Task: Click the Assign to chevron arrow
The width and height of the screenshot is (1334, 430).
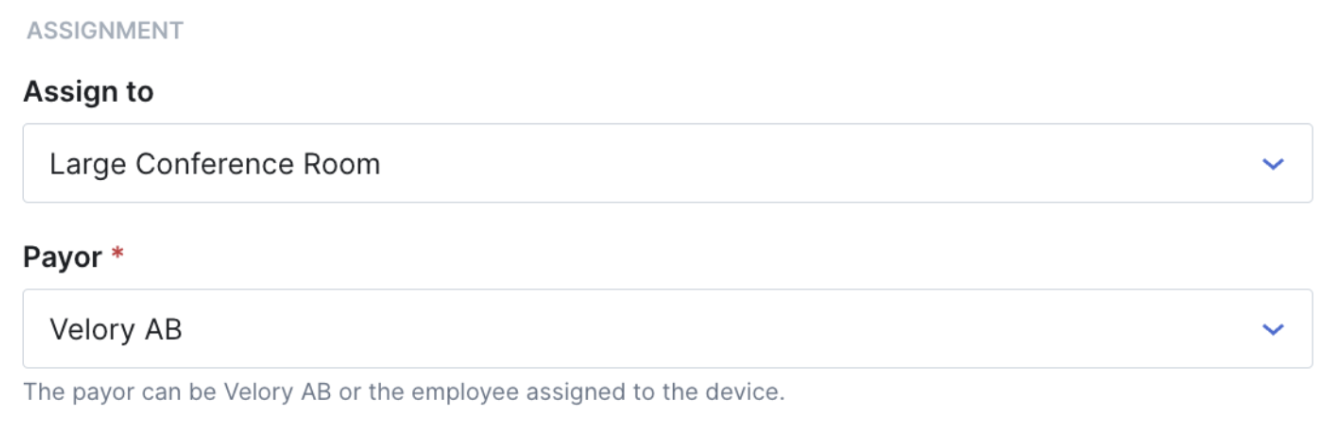Action: (x=1272, y=163)
